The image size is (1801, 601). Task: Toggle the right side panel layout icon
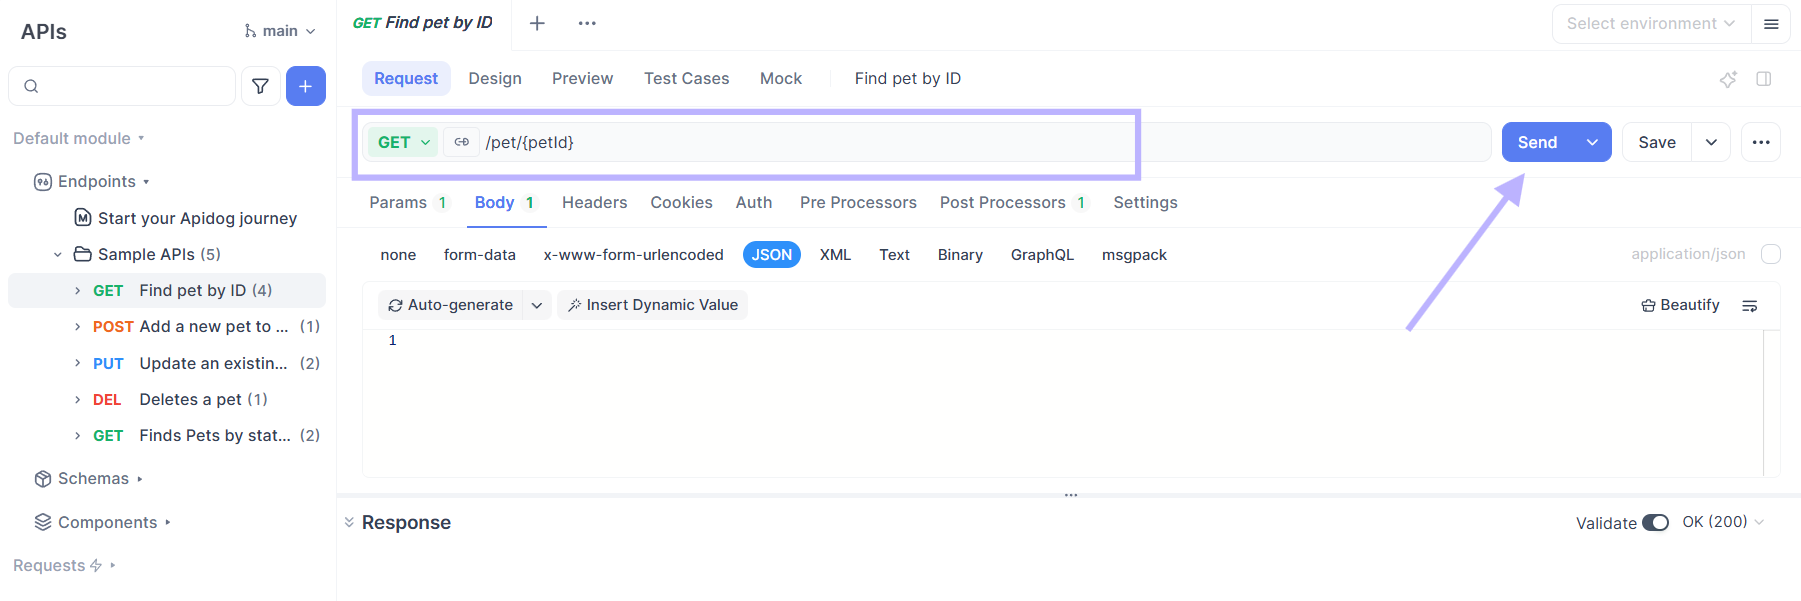tap(1764, 79)
